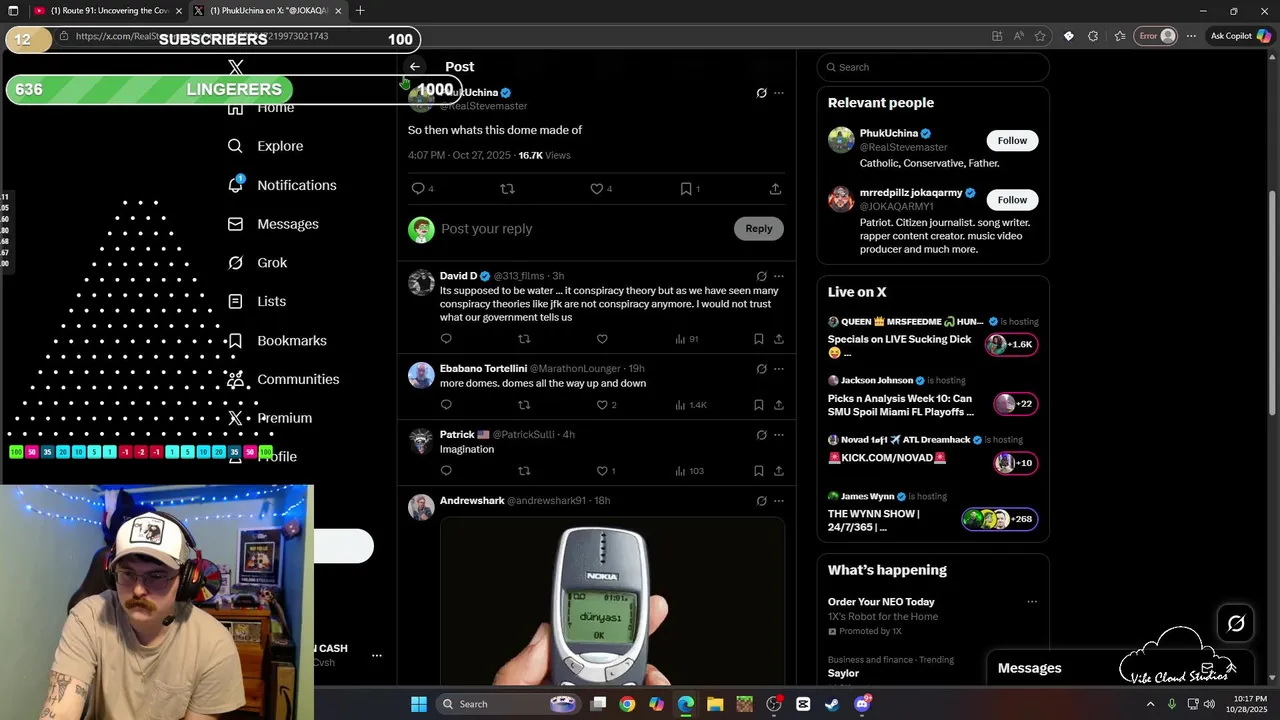1280x720 pixels.
Task: Bookmark Patrick's comment
Action: 759,471
